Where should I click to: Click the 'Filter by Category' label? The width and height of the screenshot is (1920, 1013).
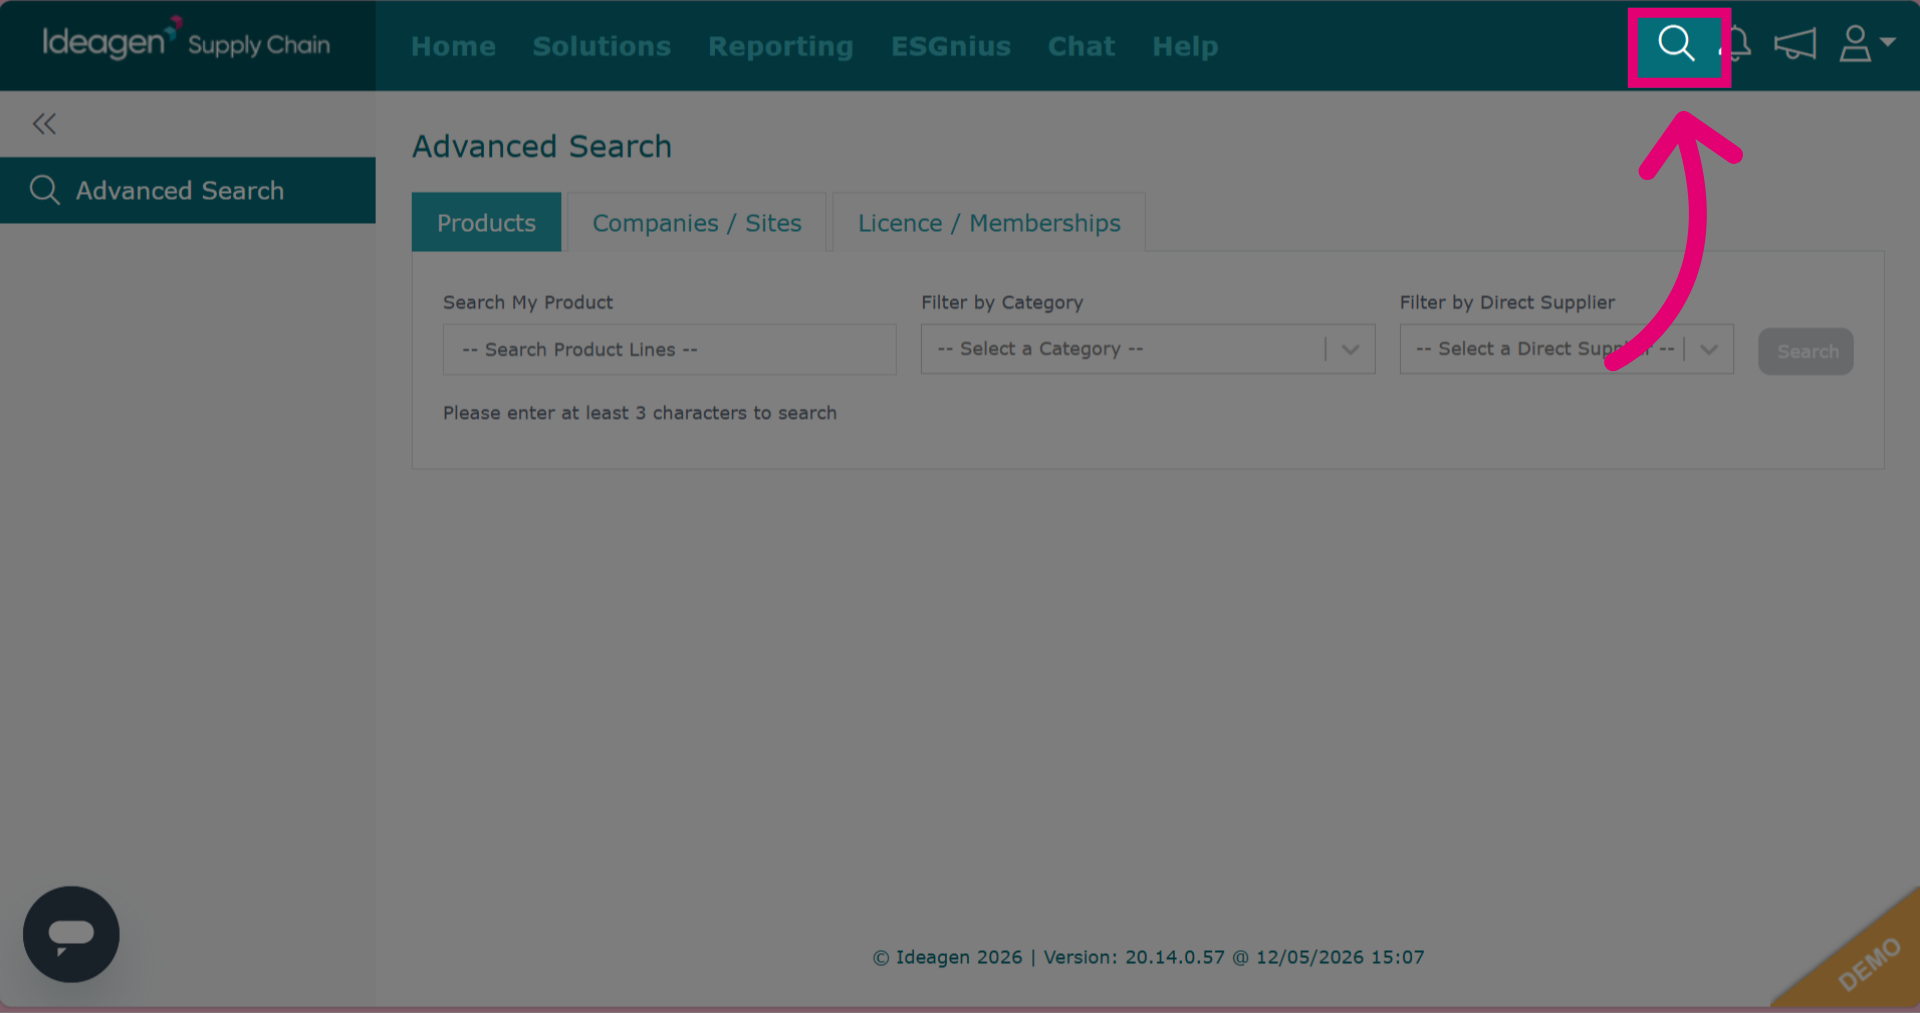[x=1002, y=302]
